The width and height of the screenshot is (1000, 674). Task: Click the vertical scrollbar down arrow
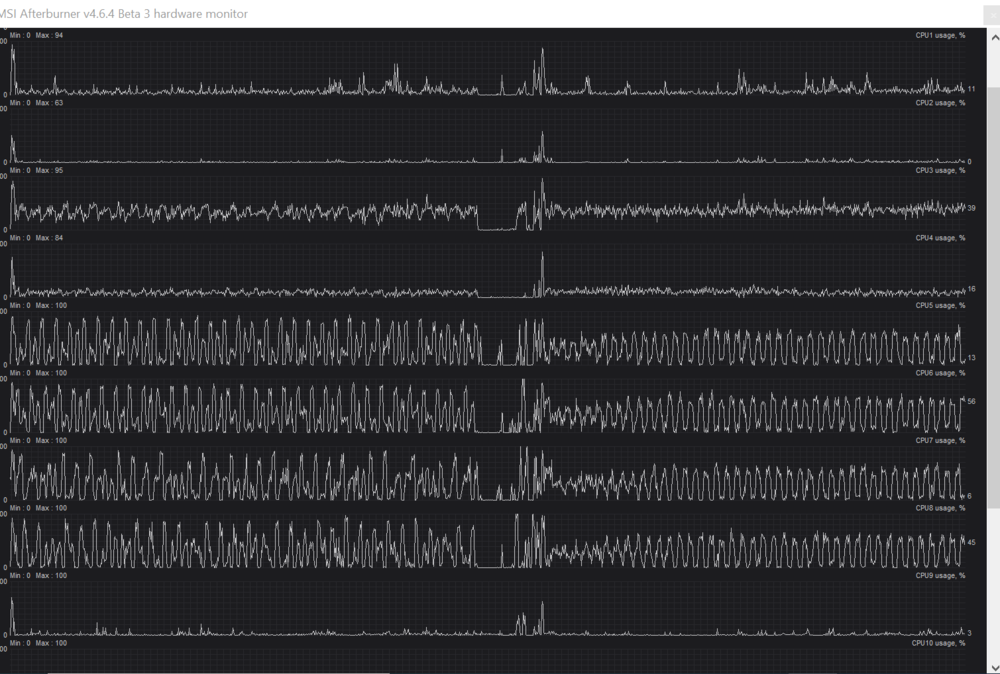(x=994, y=668)
